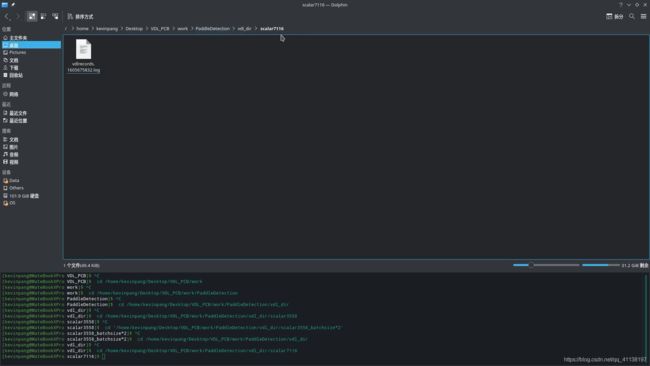This screenshot has width=650, height=366.
Task: Adjust the icon zoom slider in status bar
Action: pos(546,265)
